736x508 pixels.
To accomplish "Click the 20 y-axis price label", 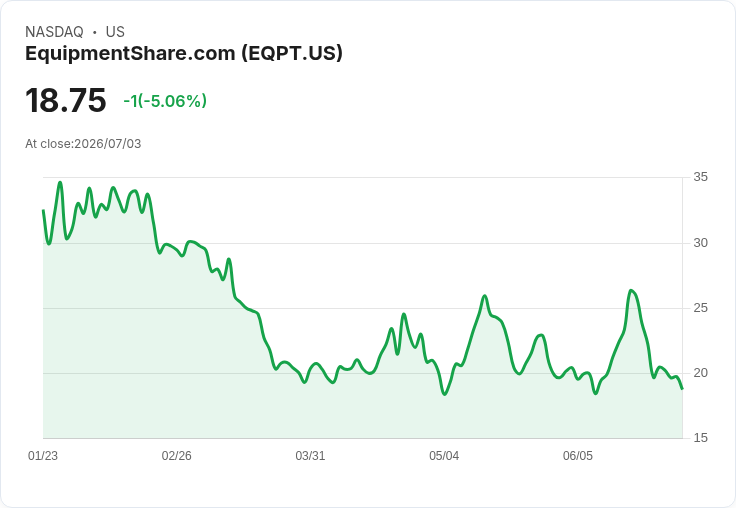I will [x=700, y=373].
